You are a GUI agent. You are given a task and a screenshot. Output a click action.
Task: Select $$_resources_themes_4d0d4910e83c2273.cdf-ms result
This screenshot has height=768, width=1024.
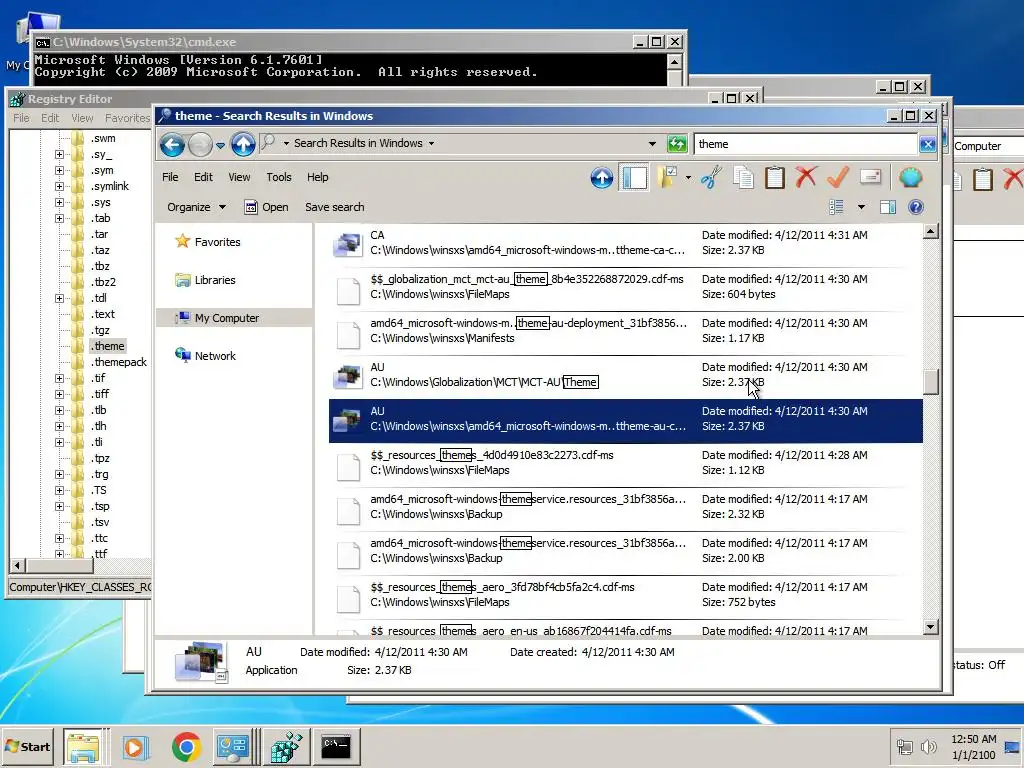click(x=626, y=463)
